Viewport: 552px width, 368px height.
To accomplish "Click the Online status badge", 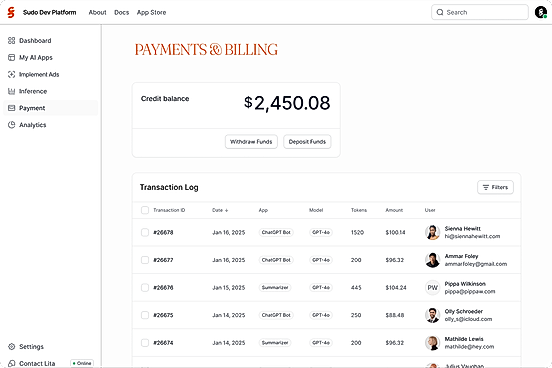I will tap(82, 363).
